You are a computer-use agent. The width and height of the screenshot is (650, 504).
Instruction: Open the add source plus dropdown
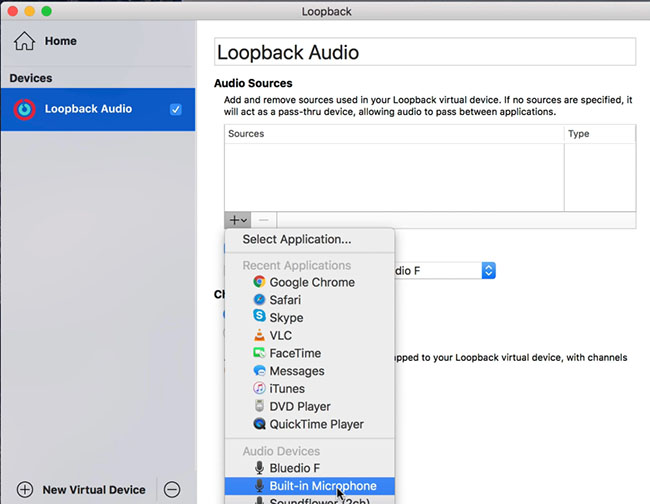pyautogui.click(x=238, y=220)
